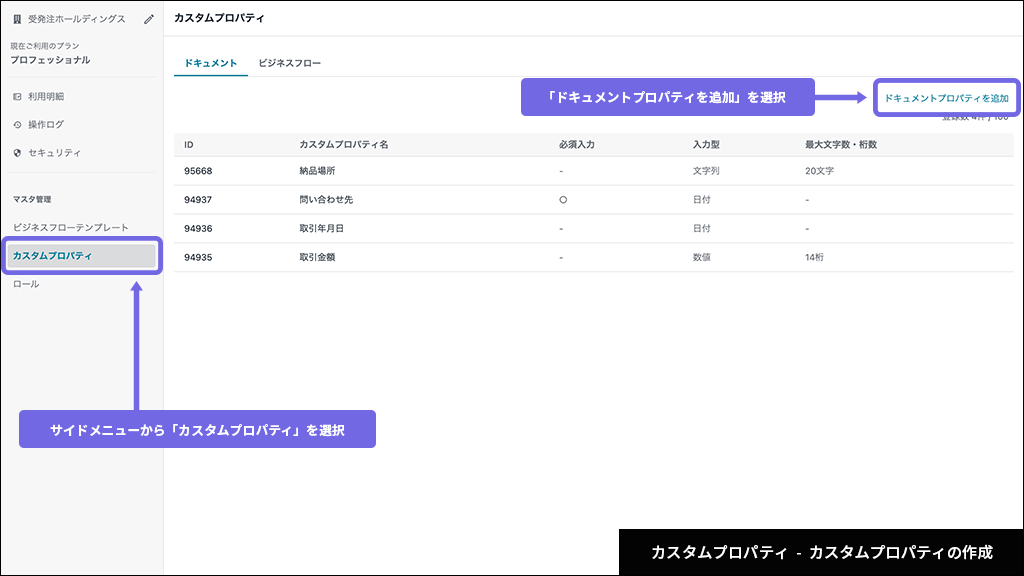This screenshot has height=576, width=1024.
Task: Switch to the ドキュメント tab
Action: tap(210, 63)
